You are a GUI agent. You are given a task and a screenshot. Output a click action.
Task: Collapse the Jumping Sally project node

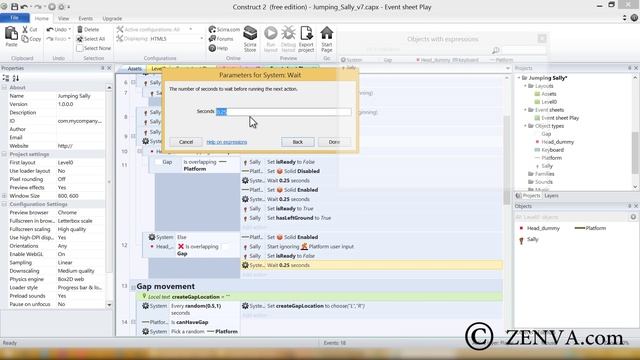tap(519, 78)
